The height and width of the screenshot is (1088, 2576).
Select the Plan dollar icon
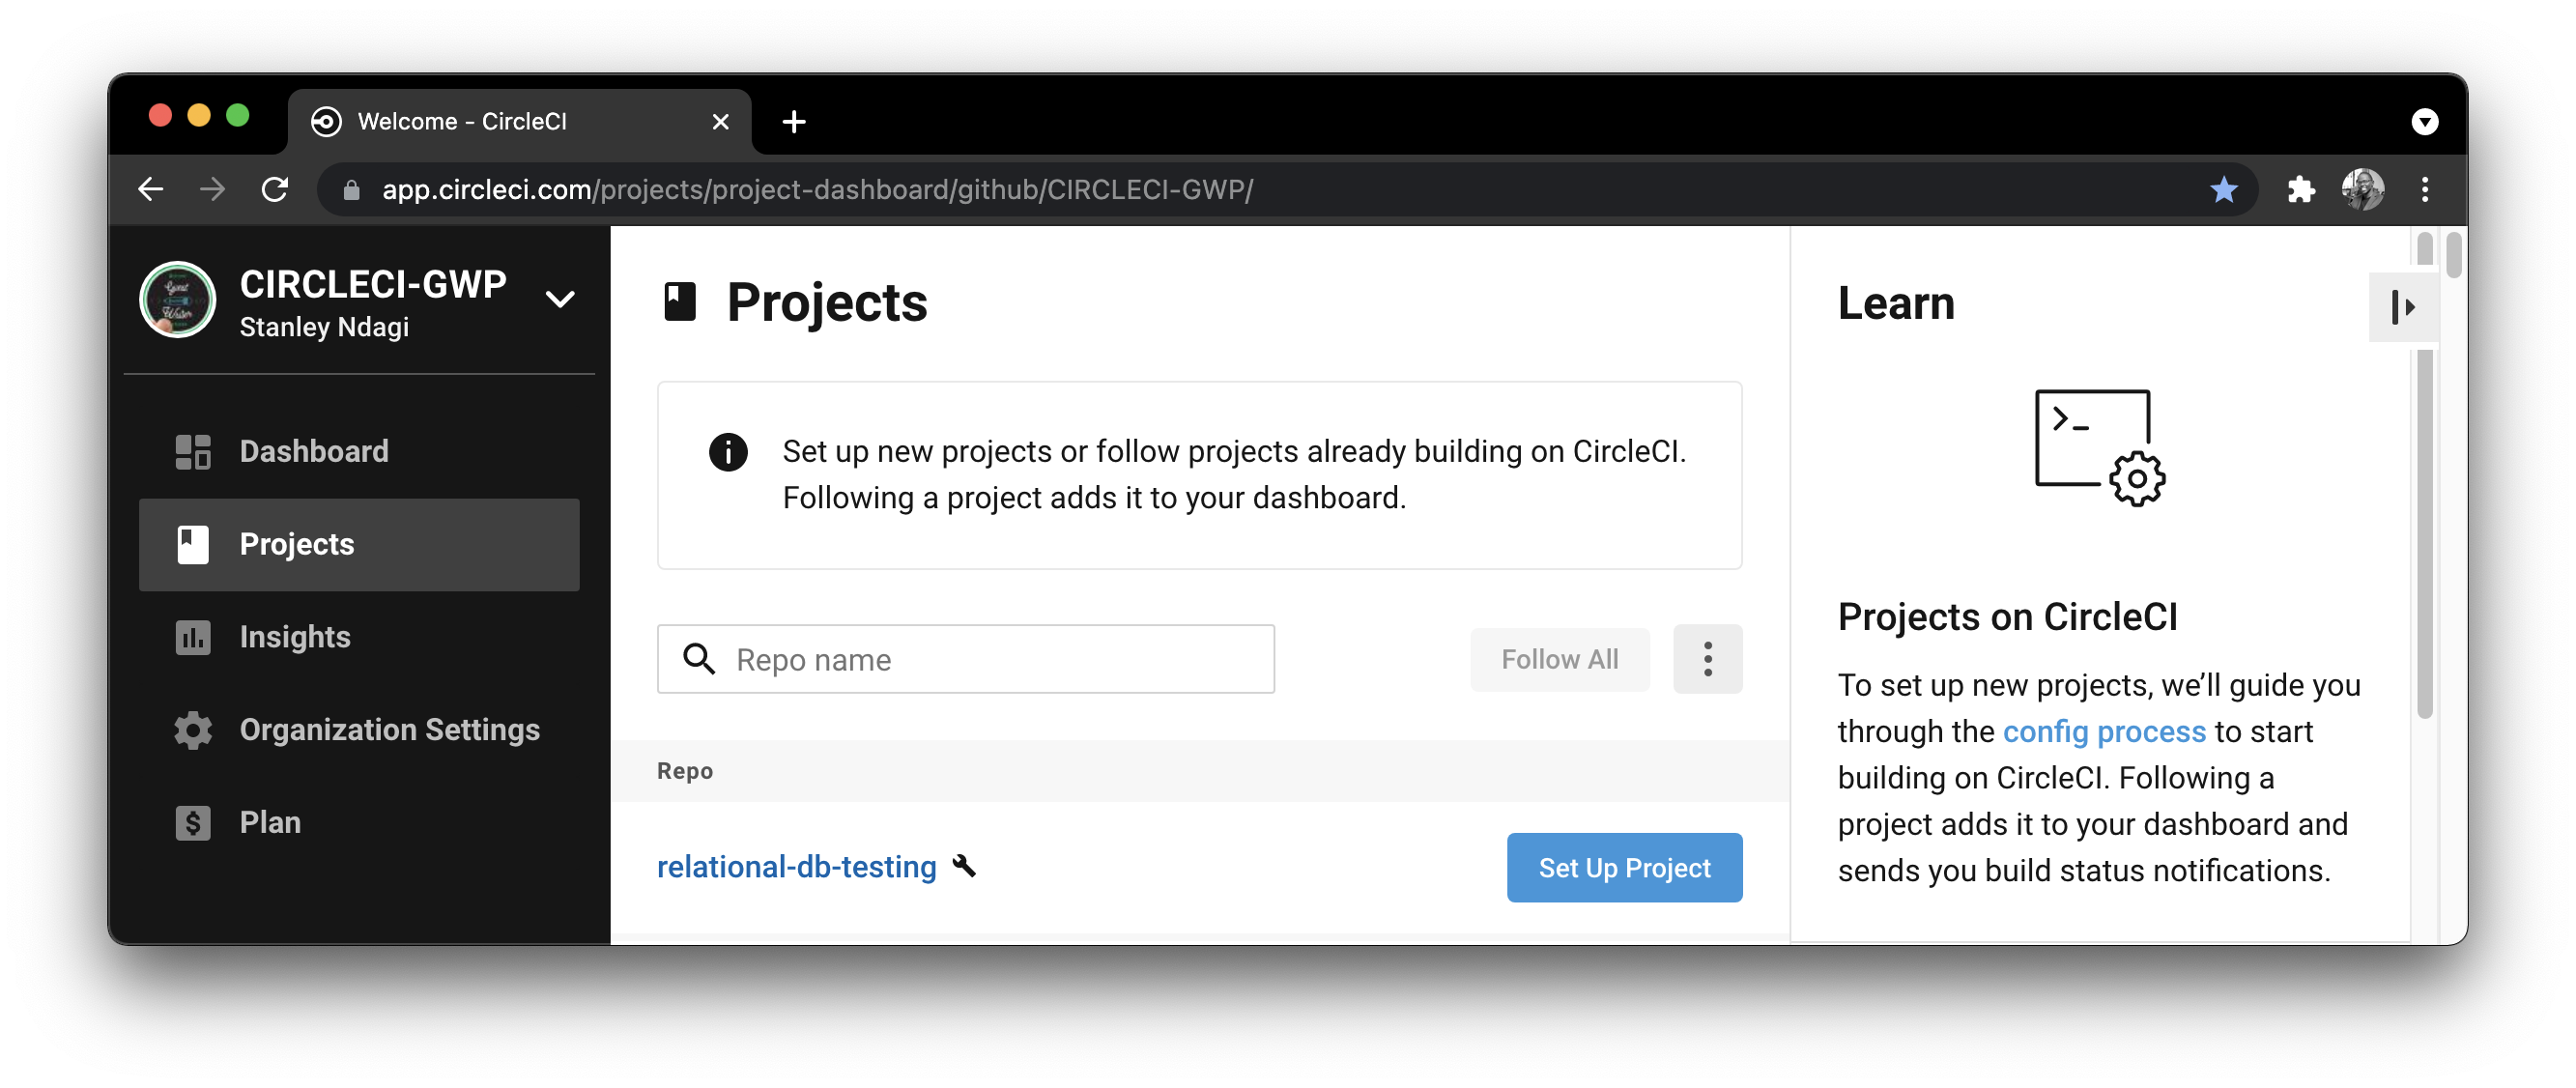[x=192, y=822]
